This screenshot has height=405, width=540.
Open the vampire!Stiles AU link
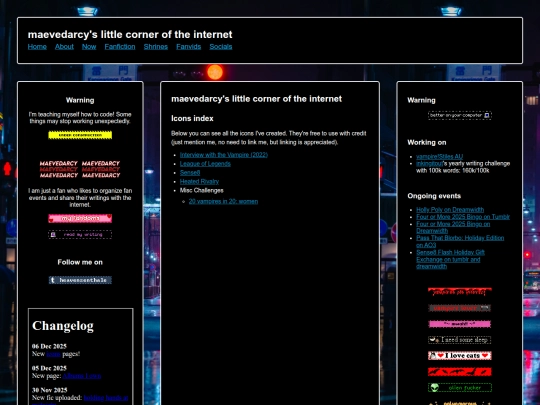pos(439,156)
